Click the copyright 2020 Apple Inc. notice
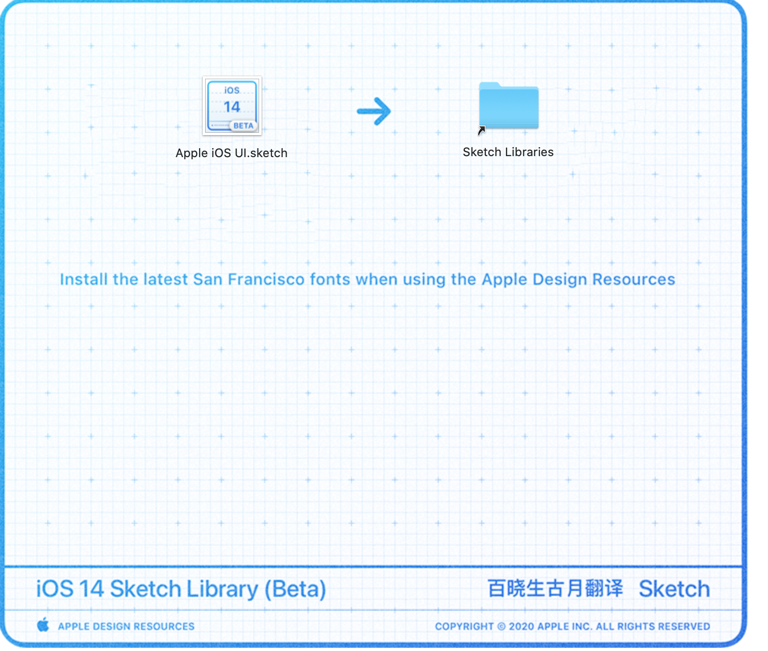Screen dimensions: 768x651 (573, 627)
